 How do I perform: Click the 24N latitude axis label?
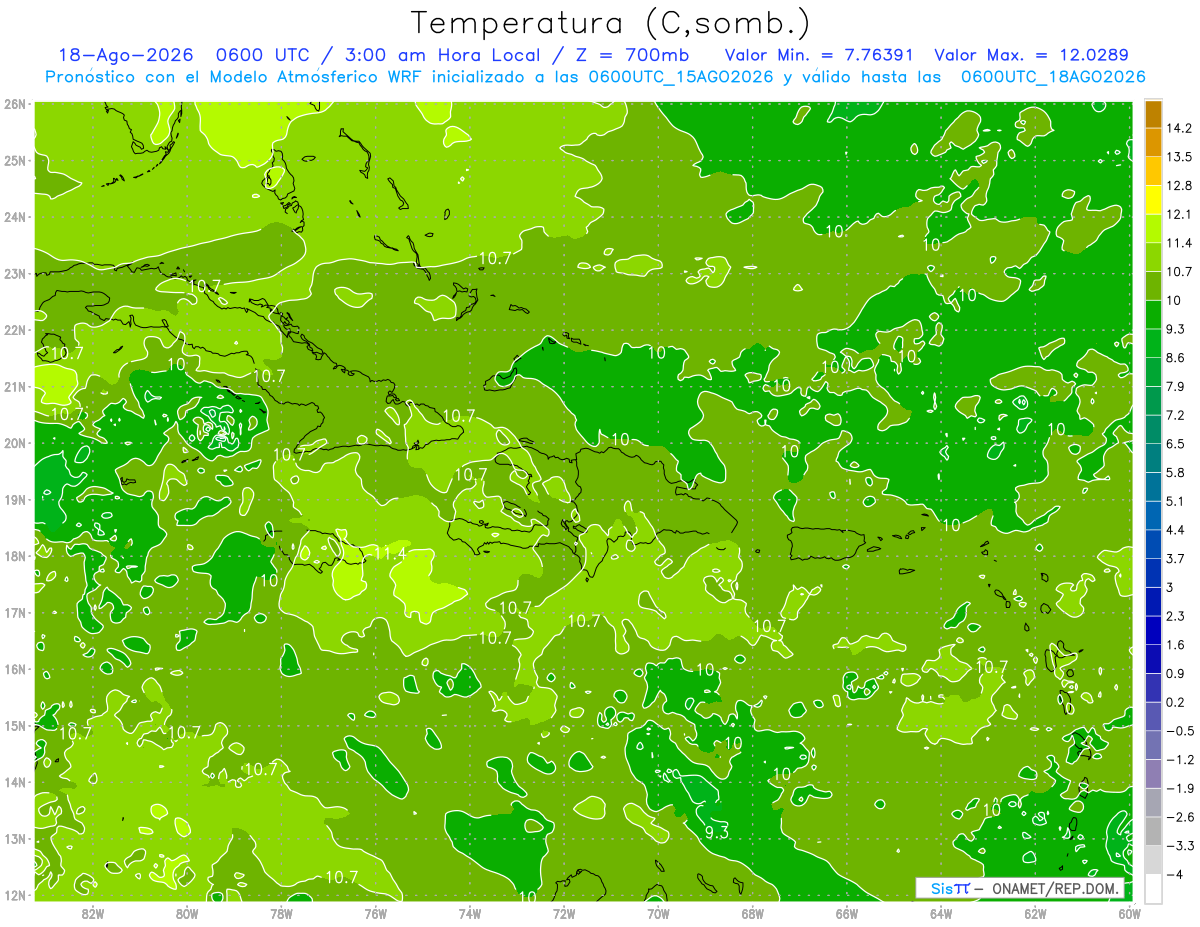tap(14, 217)
